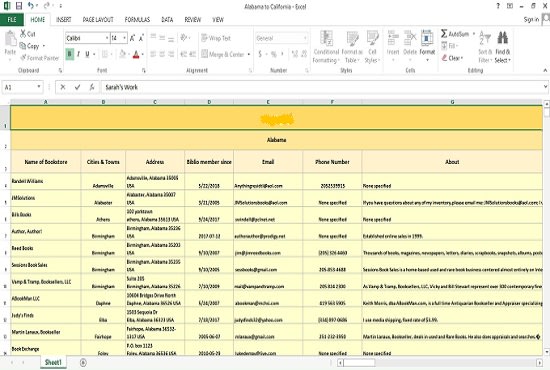Screen dimensions: 550x370
Task: Switch to the INSERT tab
Action: [63, 20]
